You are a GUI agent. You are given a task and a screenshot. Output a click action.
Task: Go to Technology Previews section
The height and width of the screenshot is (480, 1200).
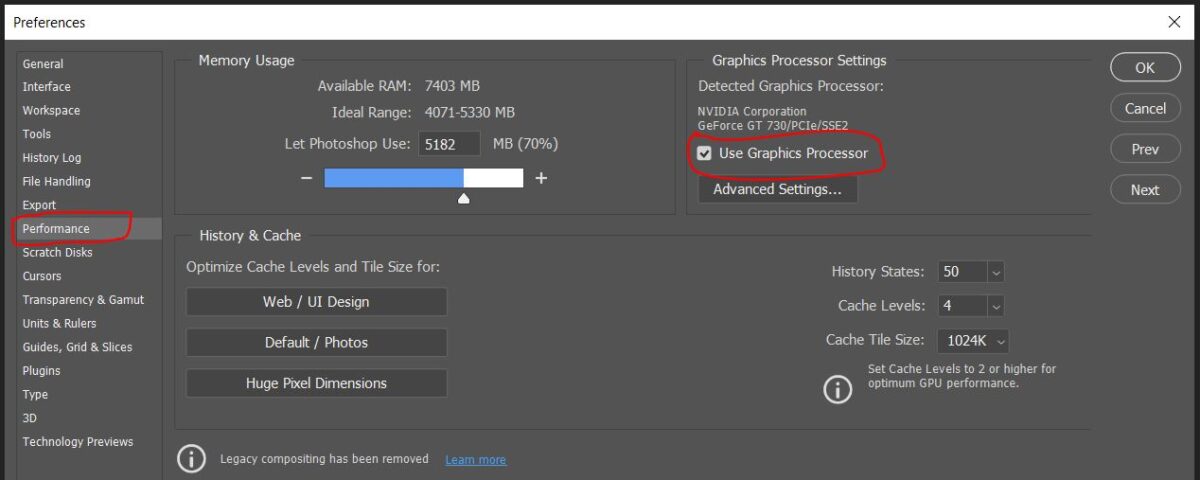point(77,442)
